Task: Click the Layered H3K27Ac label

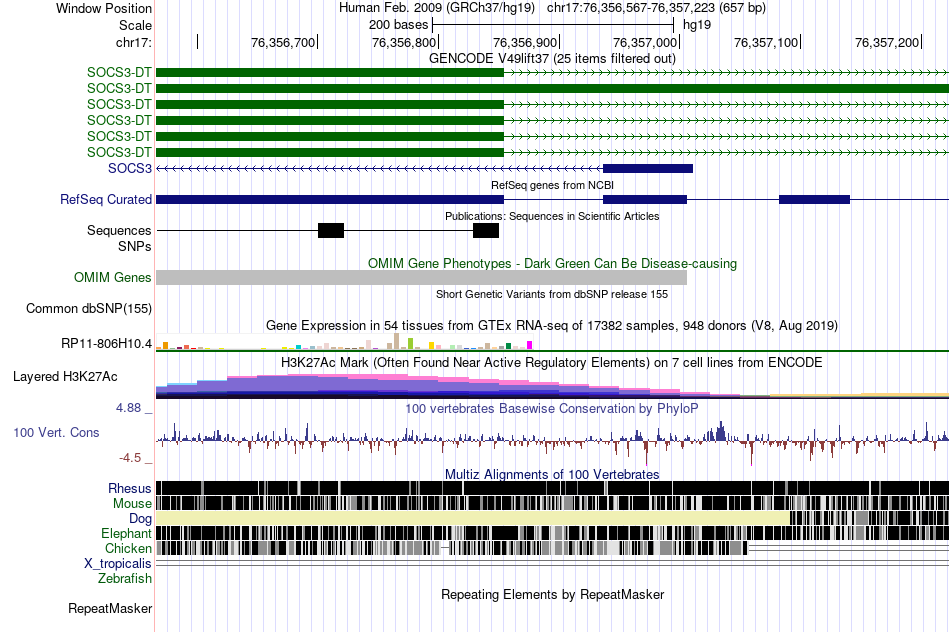Action: [x=65, y=376]
